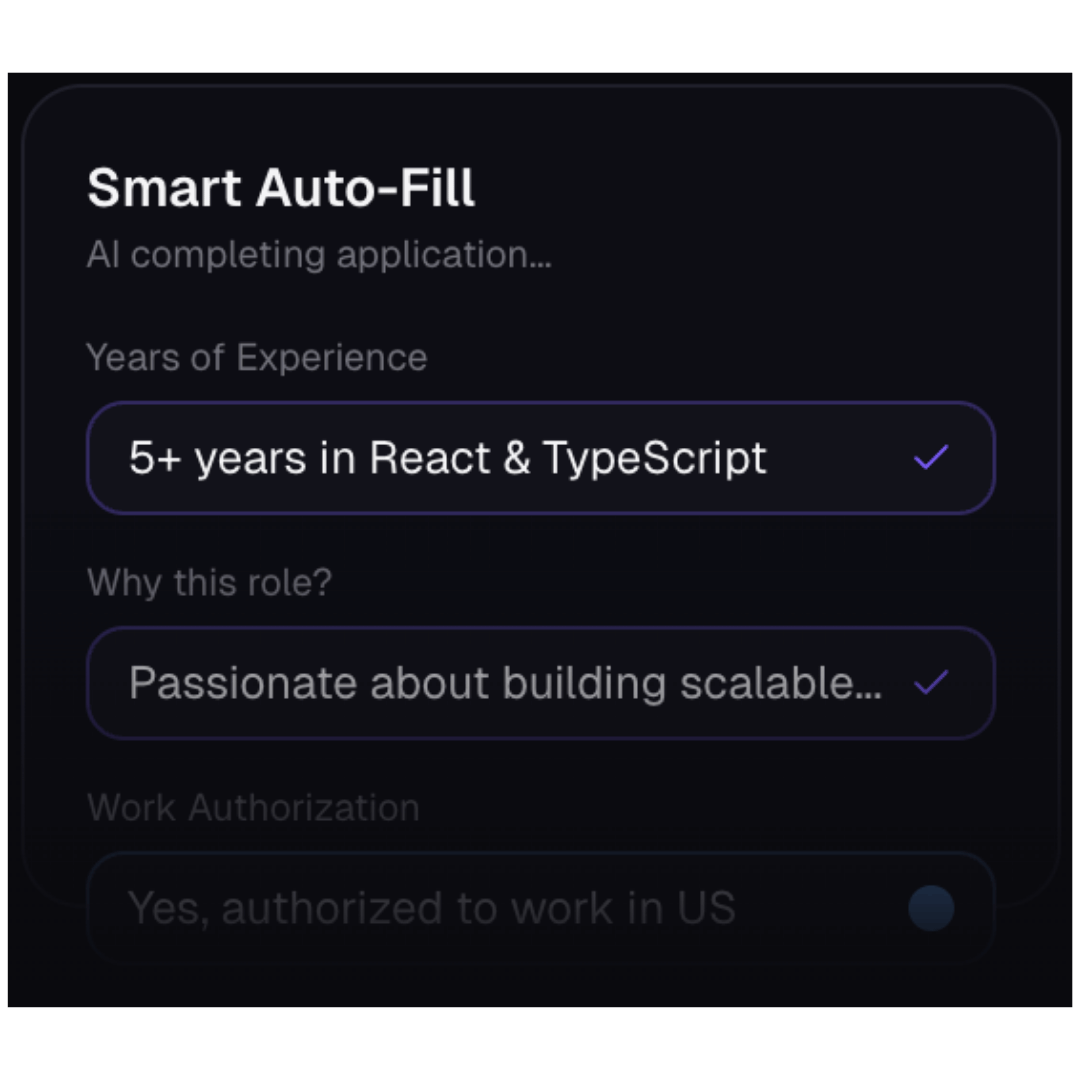Click the word 'Auto-Fill' in the title
Viewport: 1080px width, 1080px height.
point(365,188)
